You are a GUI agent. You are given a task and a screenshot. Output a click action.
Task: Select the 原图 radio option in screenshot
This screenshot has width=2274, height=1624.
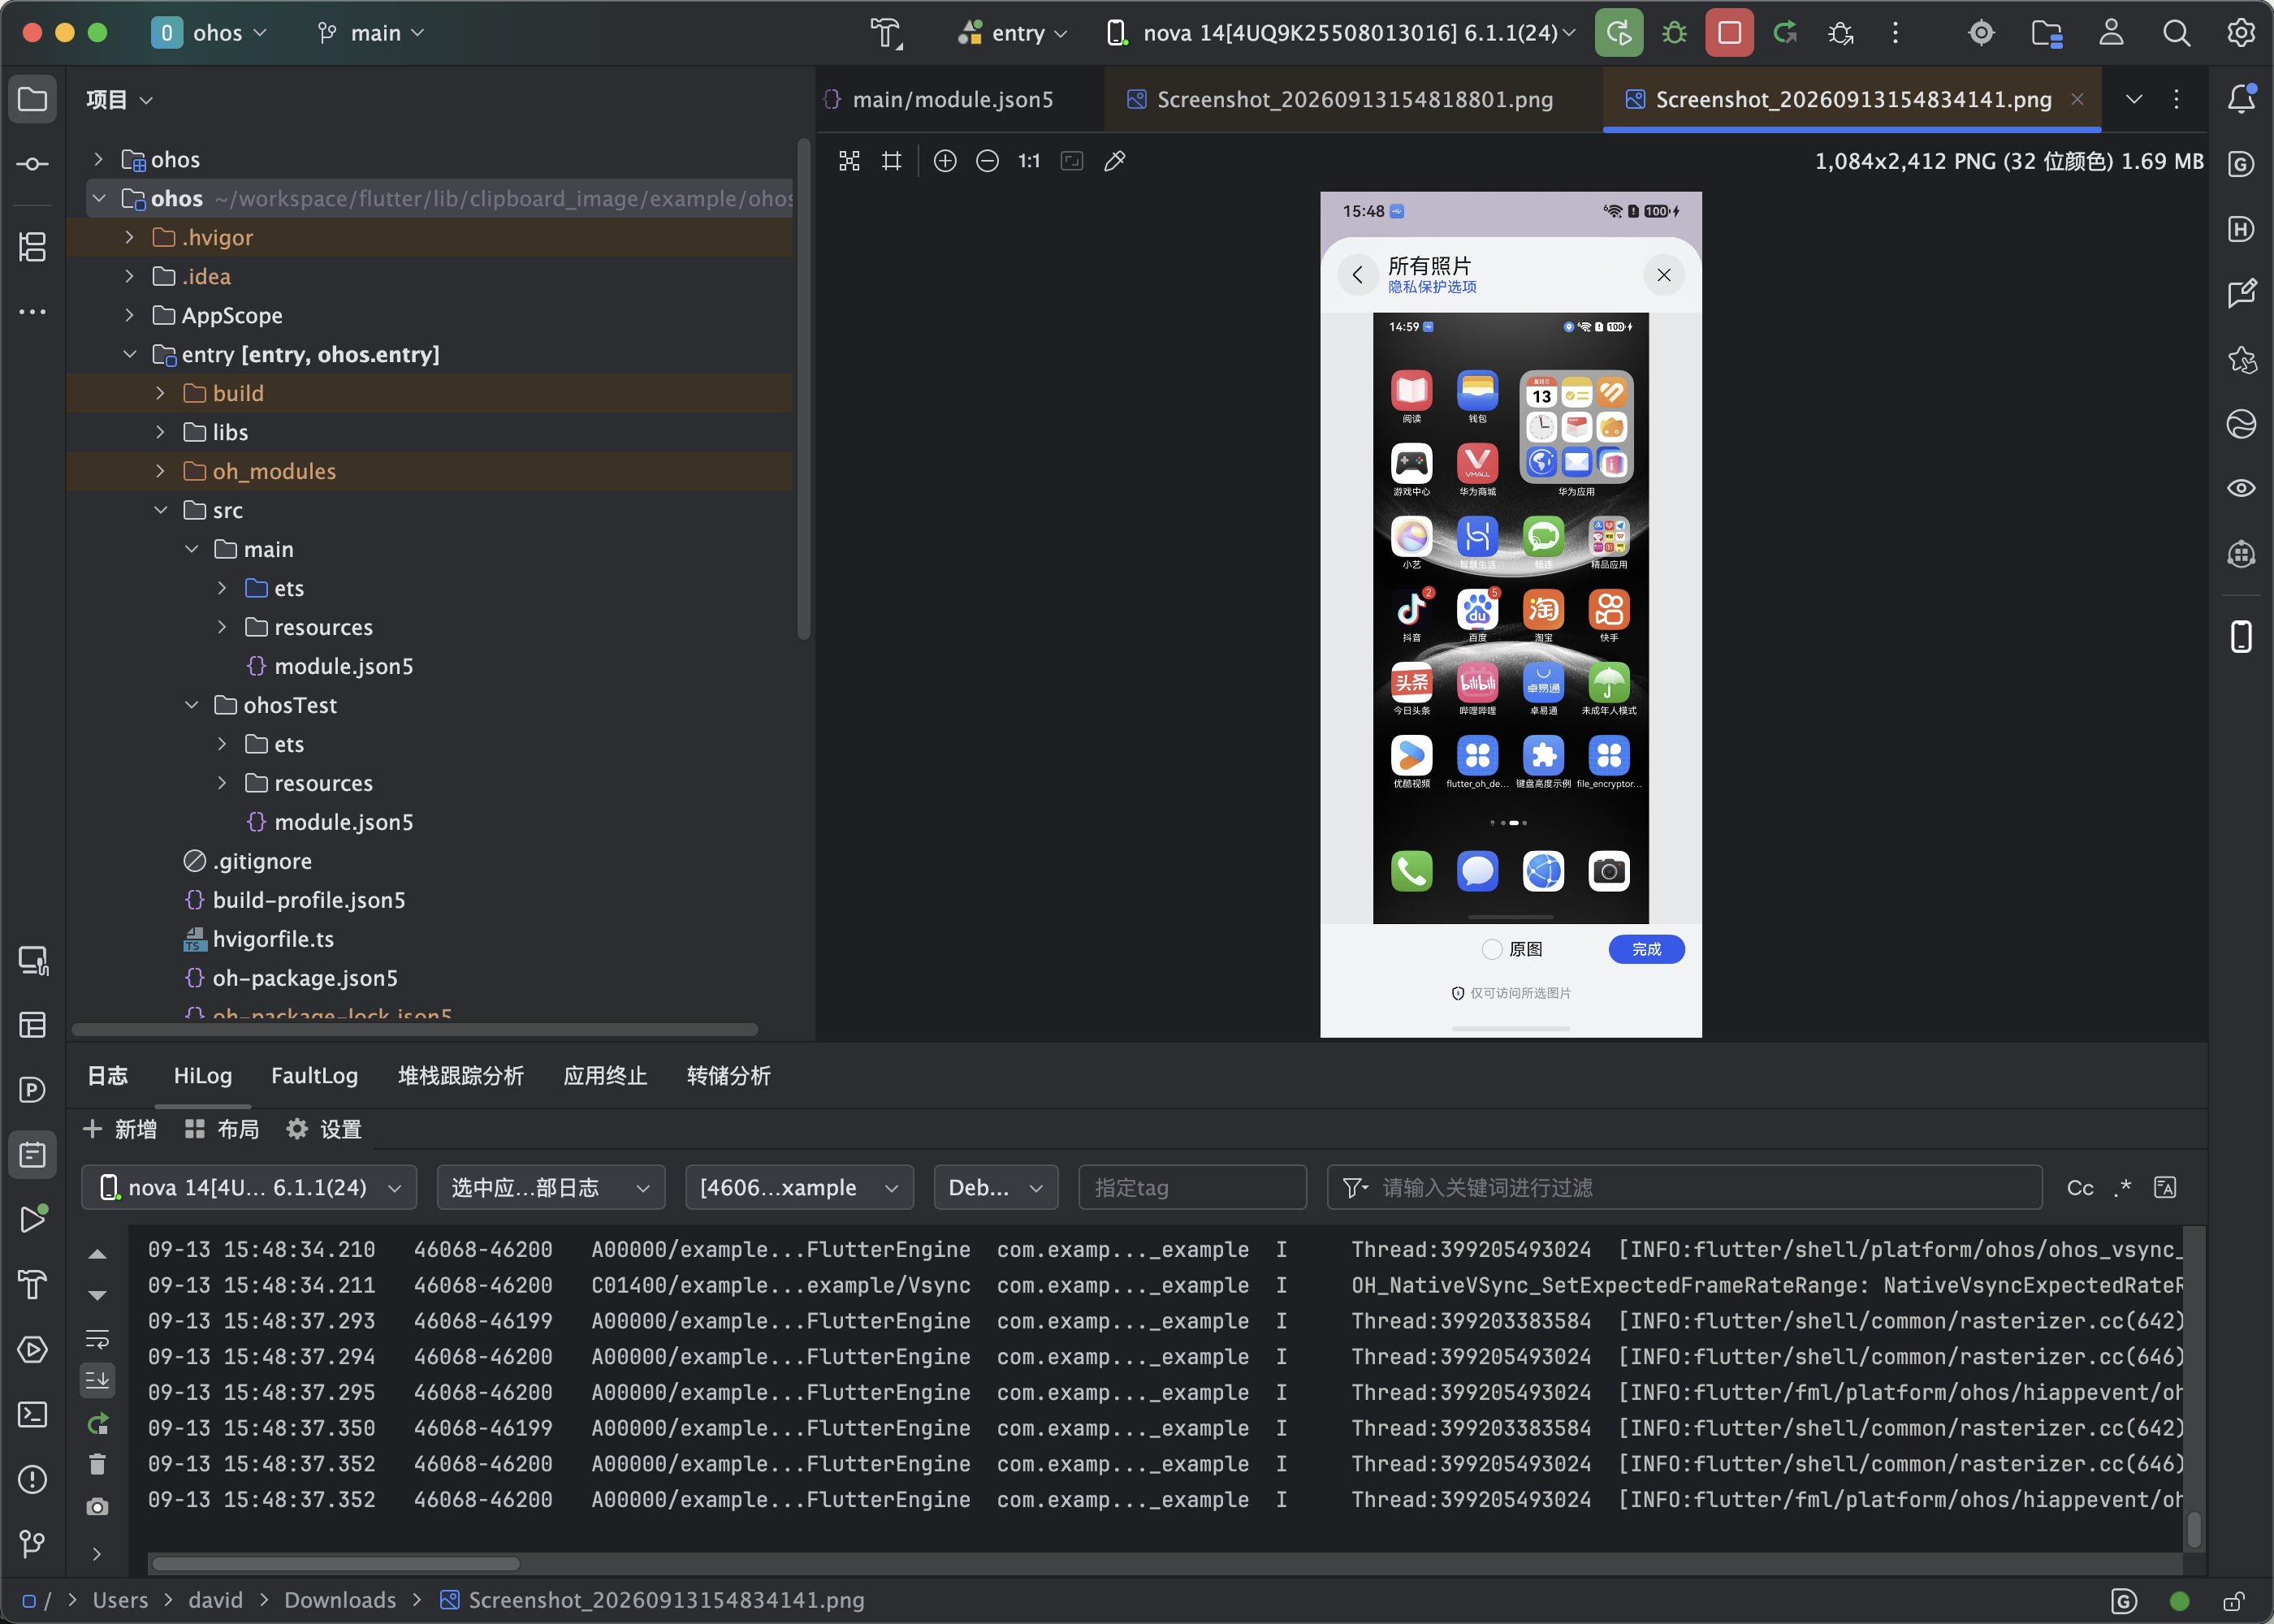pos(1491,949)
